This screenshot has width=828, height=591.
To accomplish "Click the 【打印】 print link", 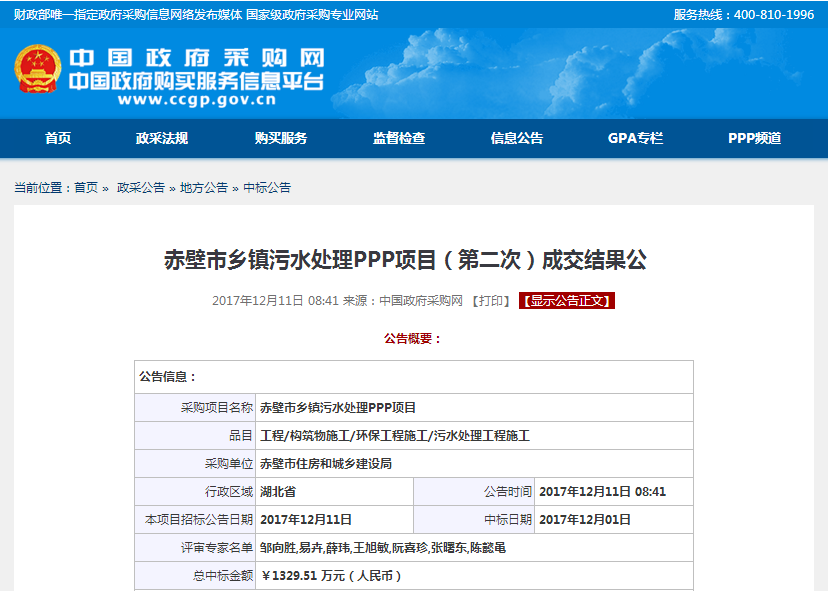I will (x=490, y=300).
